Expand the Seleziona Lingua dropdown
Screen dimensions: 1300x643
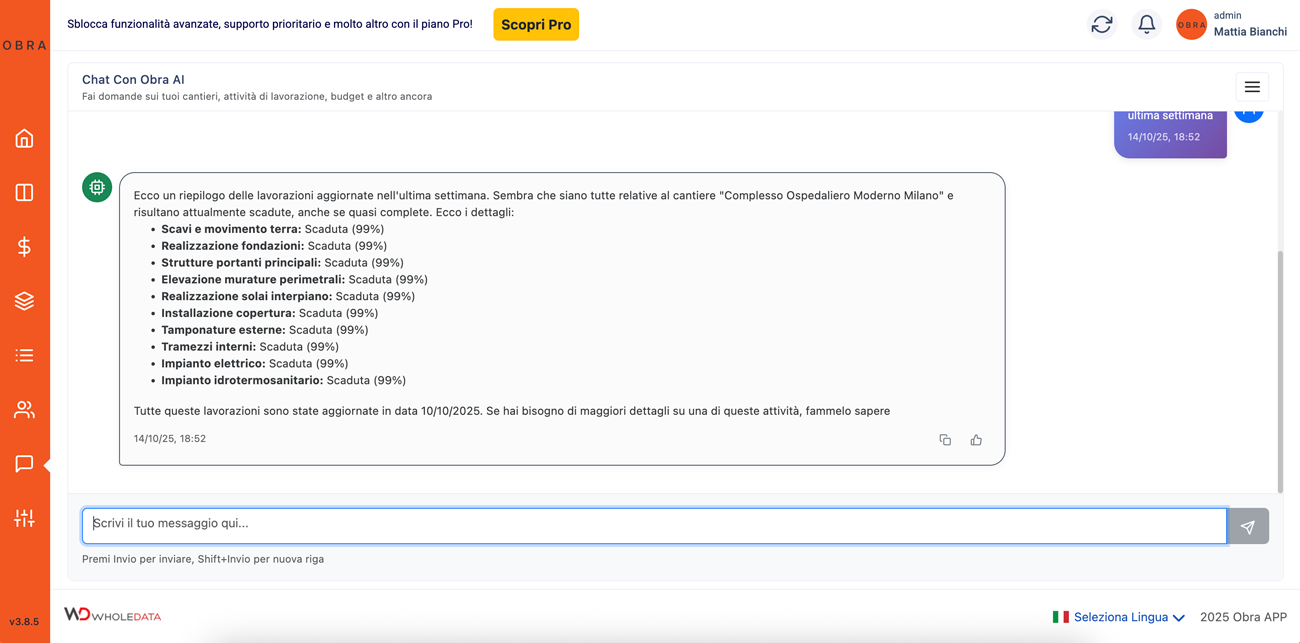[1119, 617]
